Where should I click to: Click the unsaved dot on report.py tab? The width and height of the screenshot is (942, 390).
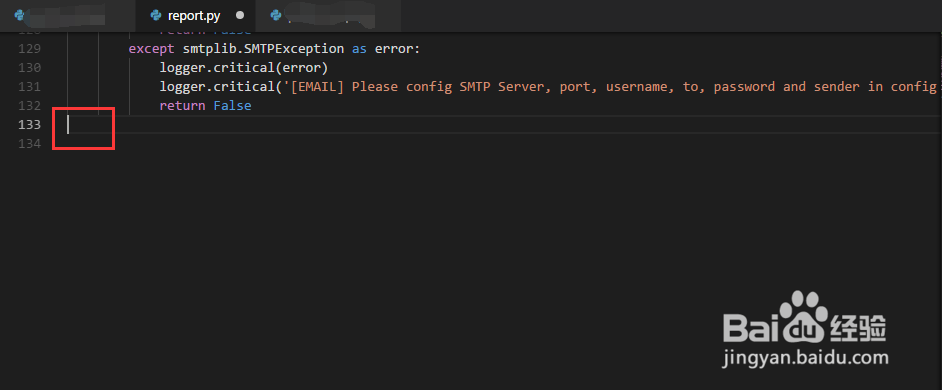[240, 16]
